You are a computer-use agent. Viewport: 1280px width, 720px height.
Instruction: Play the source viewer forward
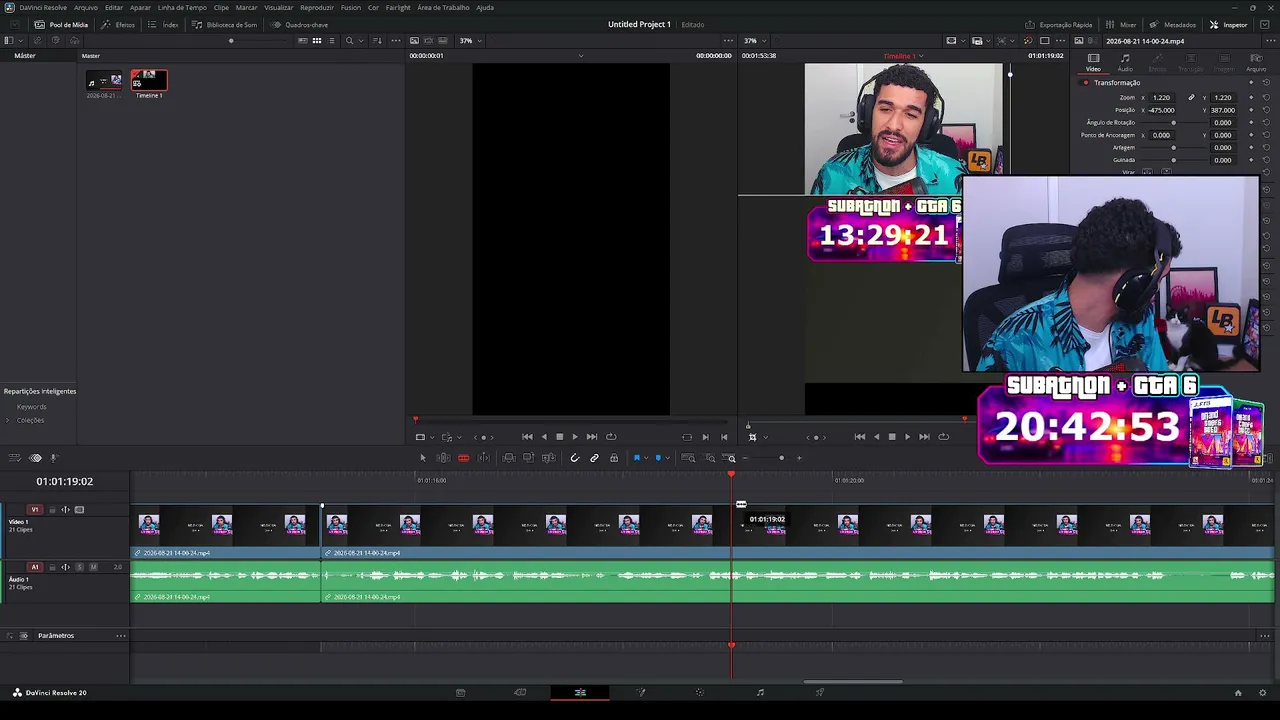point(574,437)
